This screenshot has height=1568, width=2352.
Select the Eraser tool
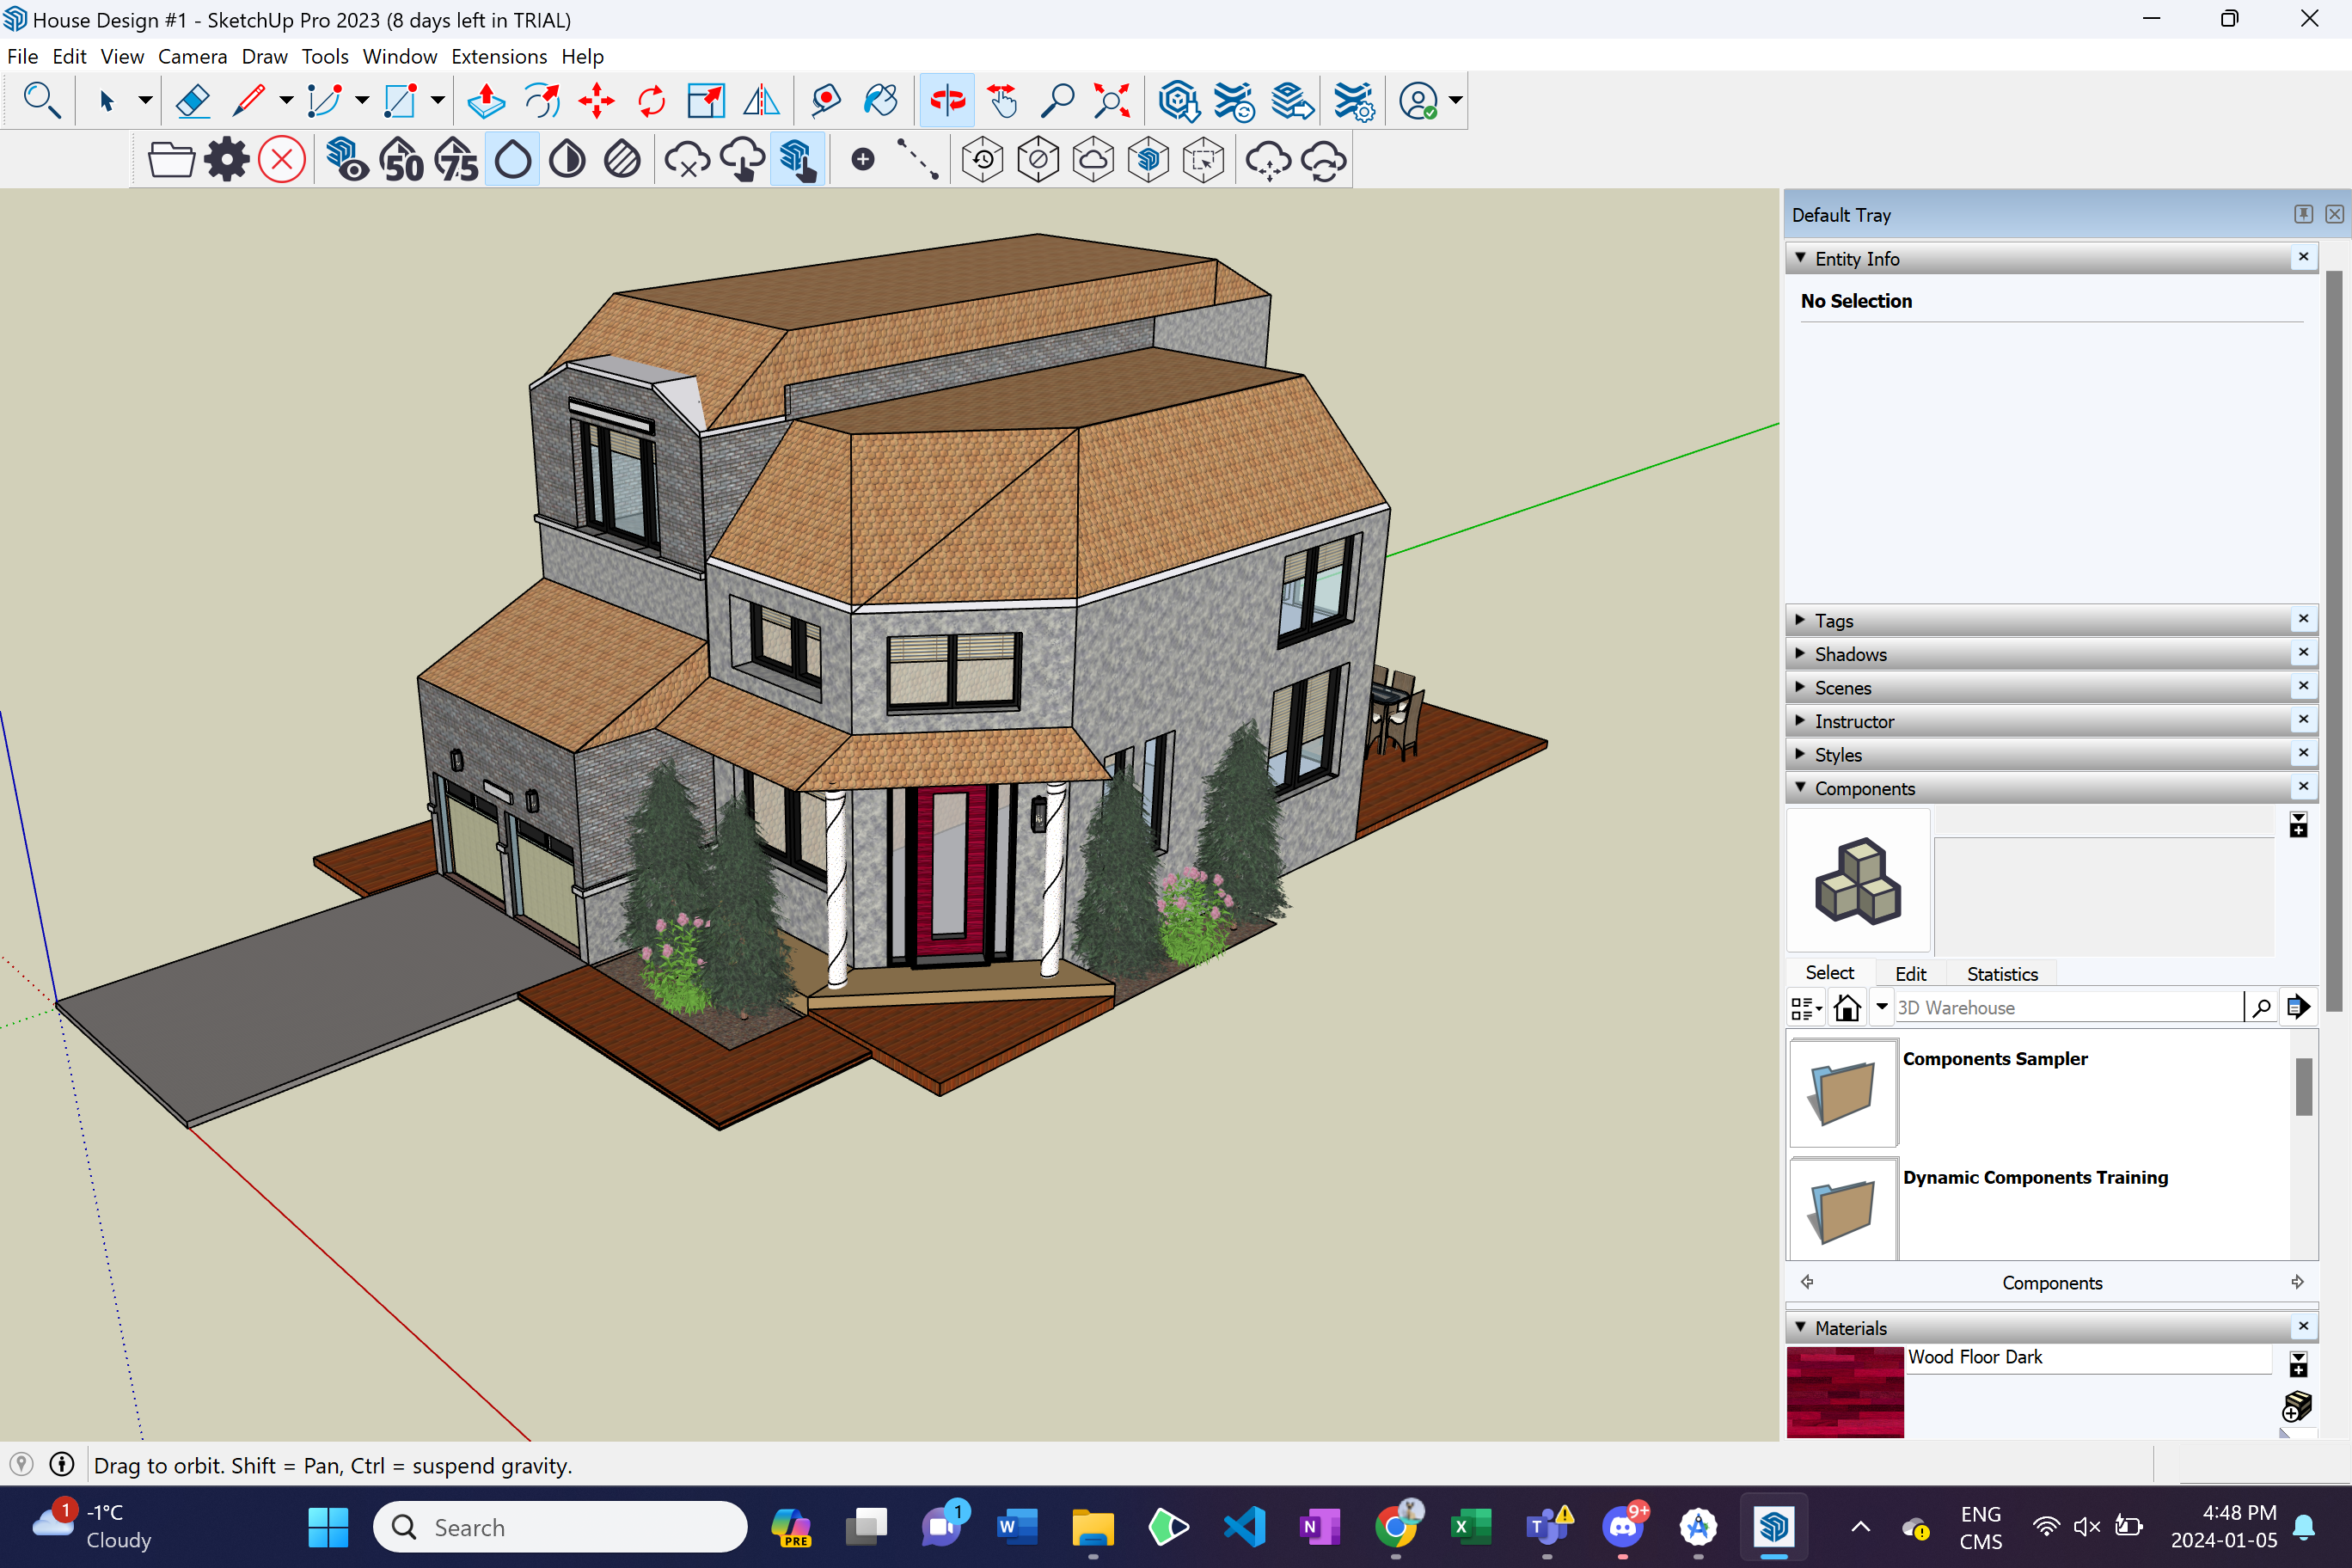[x=192, y=100]
